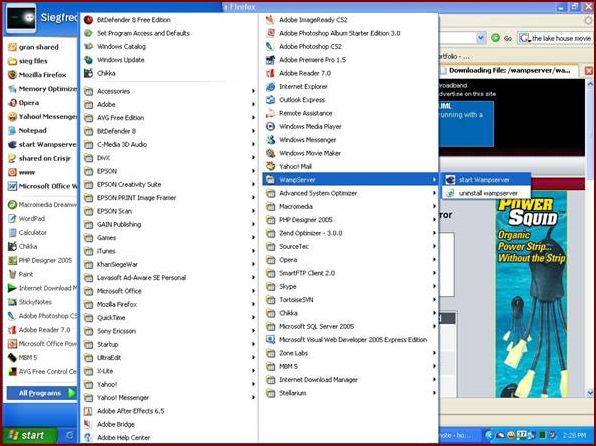
Task: Open Mozilla Firefox icon in pinned list
Action: click(13, 75)
